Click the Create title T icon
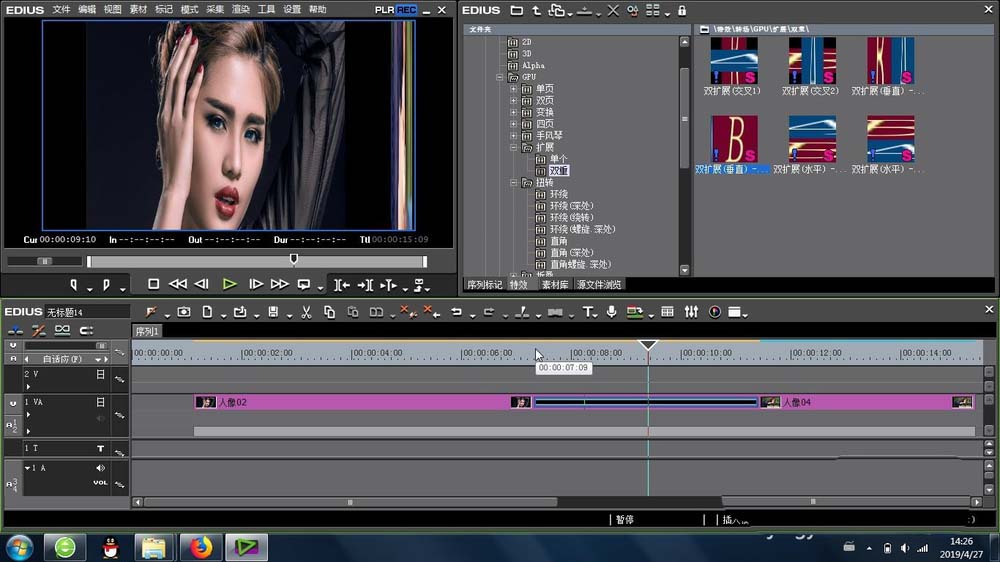1000x562 pixels. pos(587,312)
